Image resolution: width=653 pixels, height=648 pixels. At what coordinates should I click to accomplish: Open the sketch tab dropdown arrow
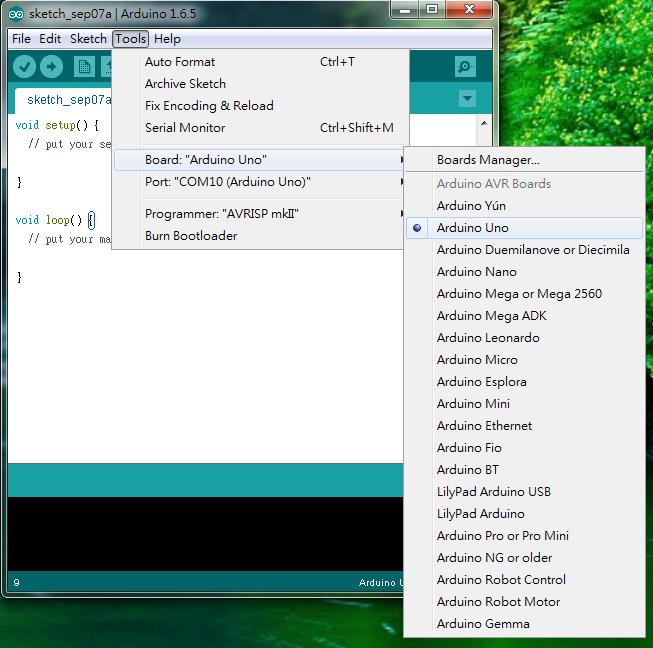tap(467, 99)
